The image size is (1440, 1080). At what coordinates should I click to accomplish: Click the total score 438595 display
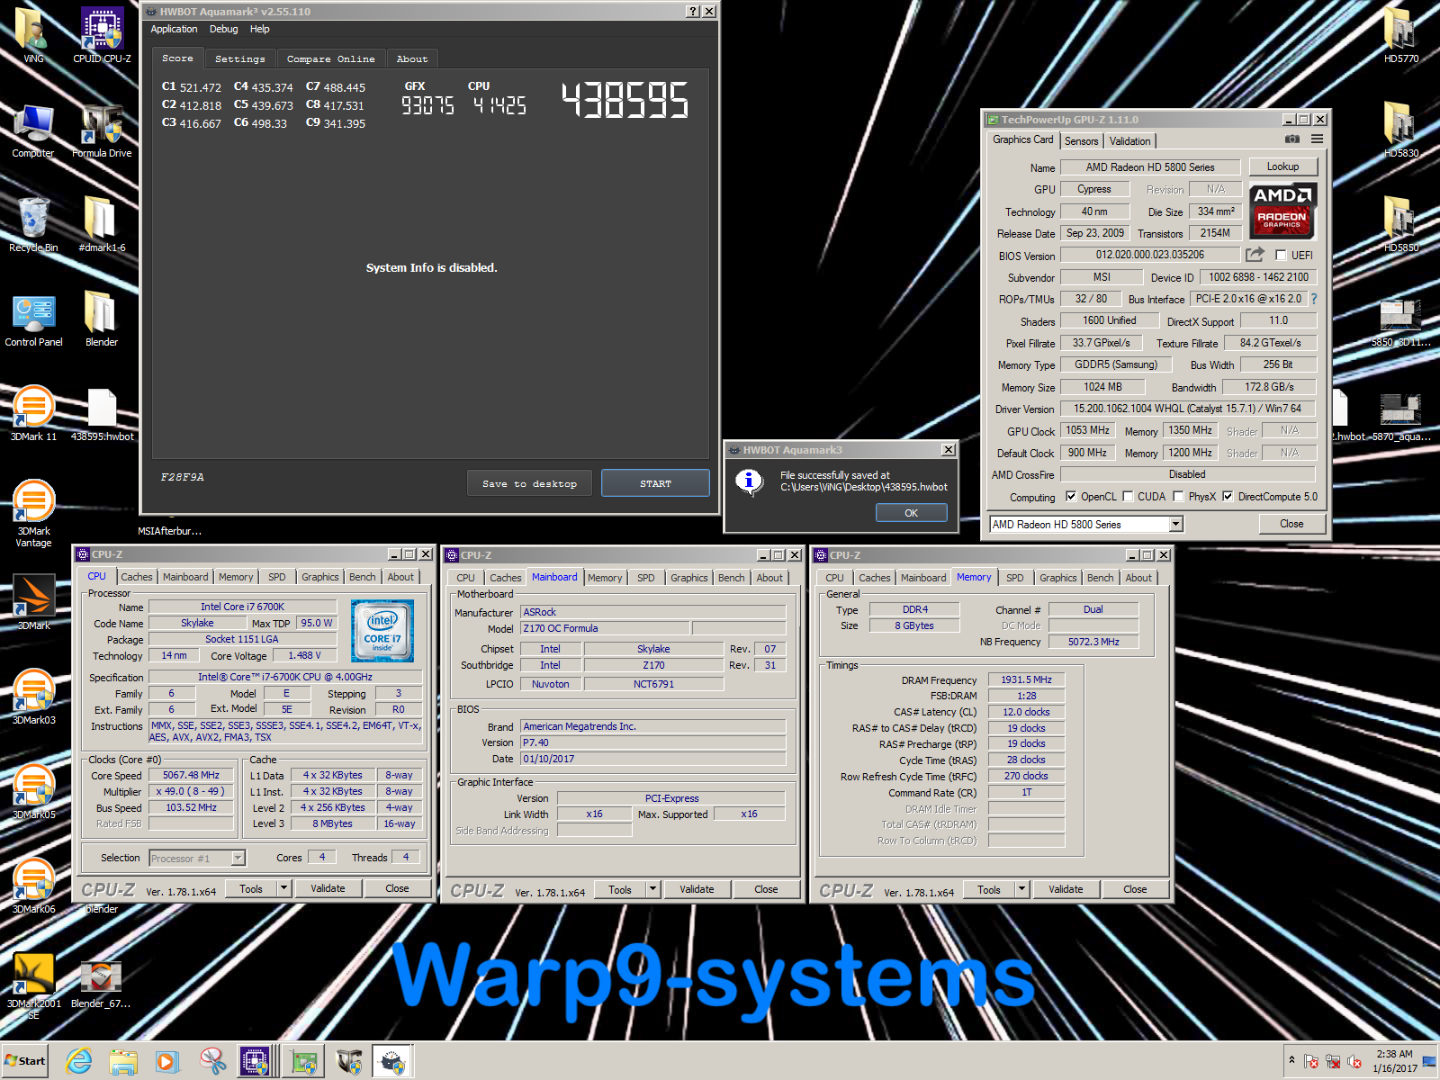pyautogui.click(x=625, y=101)
